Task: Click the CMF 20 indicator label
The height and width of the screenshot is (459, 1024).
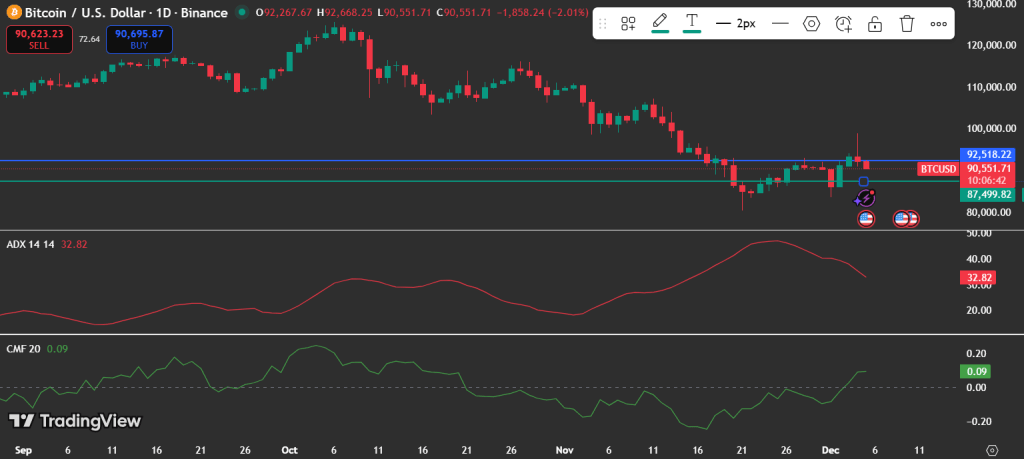Action: [x=23, y=349]
